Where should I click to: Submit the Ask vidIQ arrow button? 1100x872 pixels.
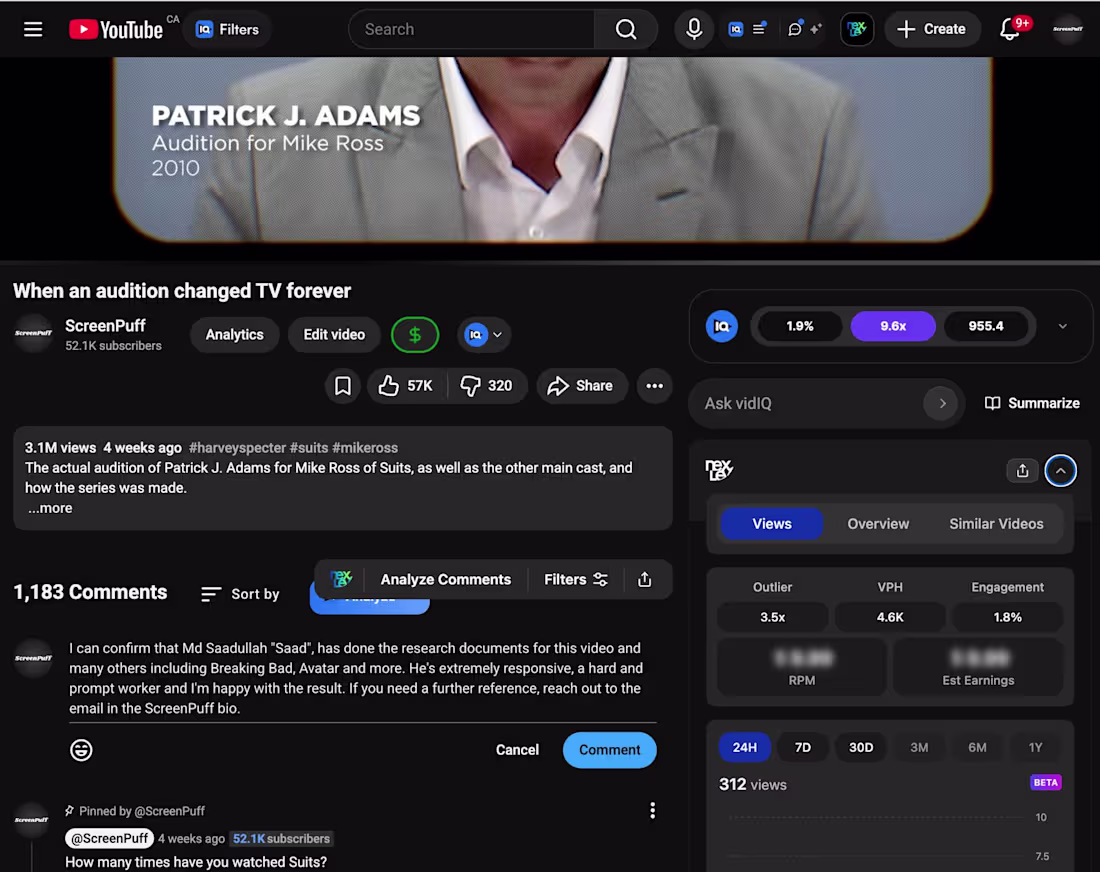pos(941,403)
